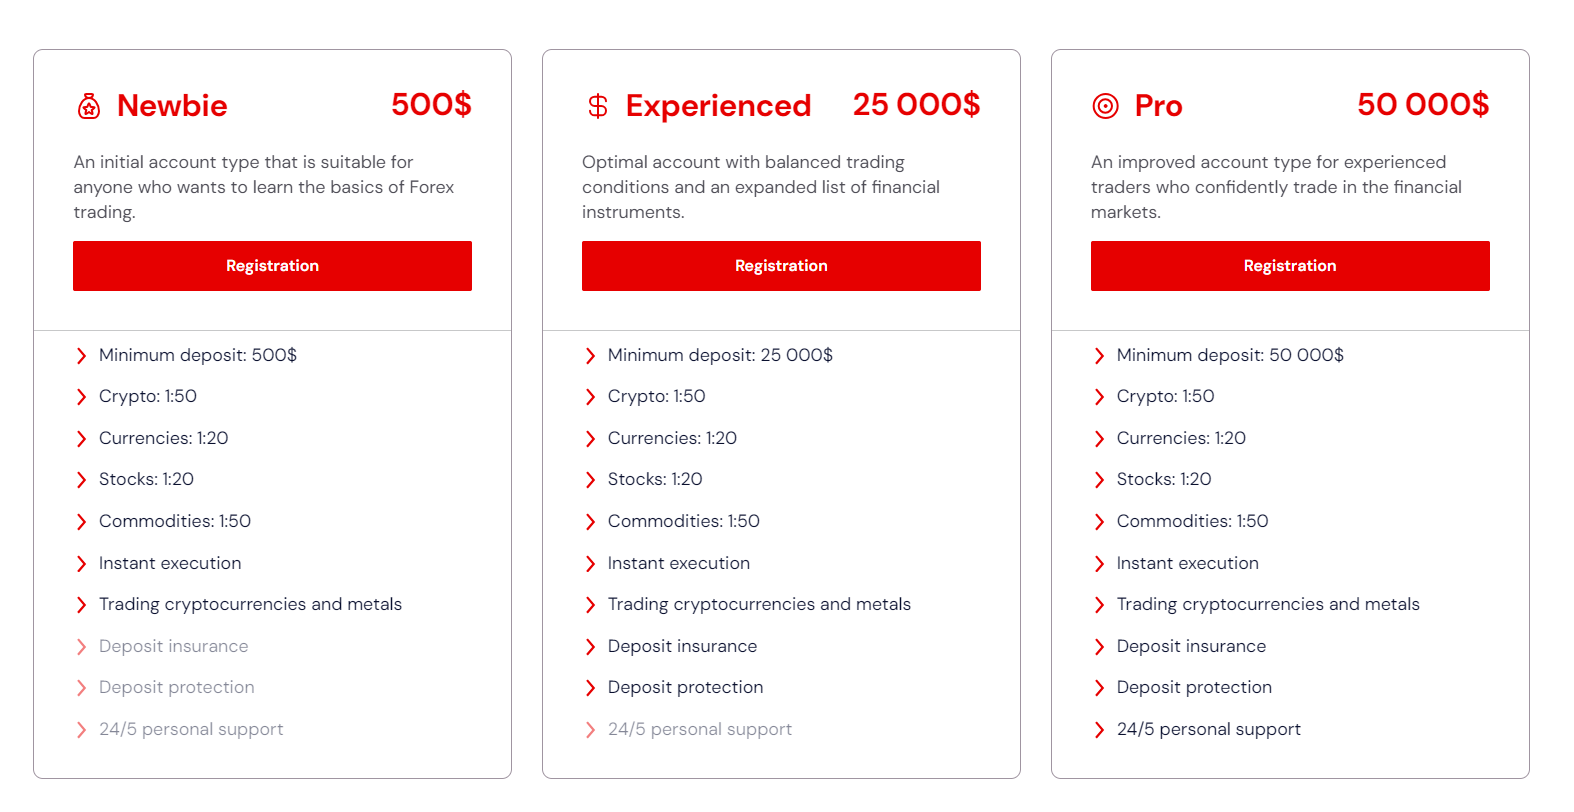The width and height of the screenshot is (1574, 812).
Task: Click chevron beside Newbie Minimum deposit: 500$
Action: 82,356
